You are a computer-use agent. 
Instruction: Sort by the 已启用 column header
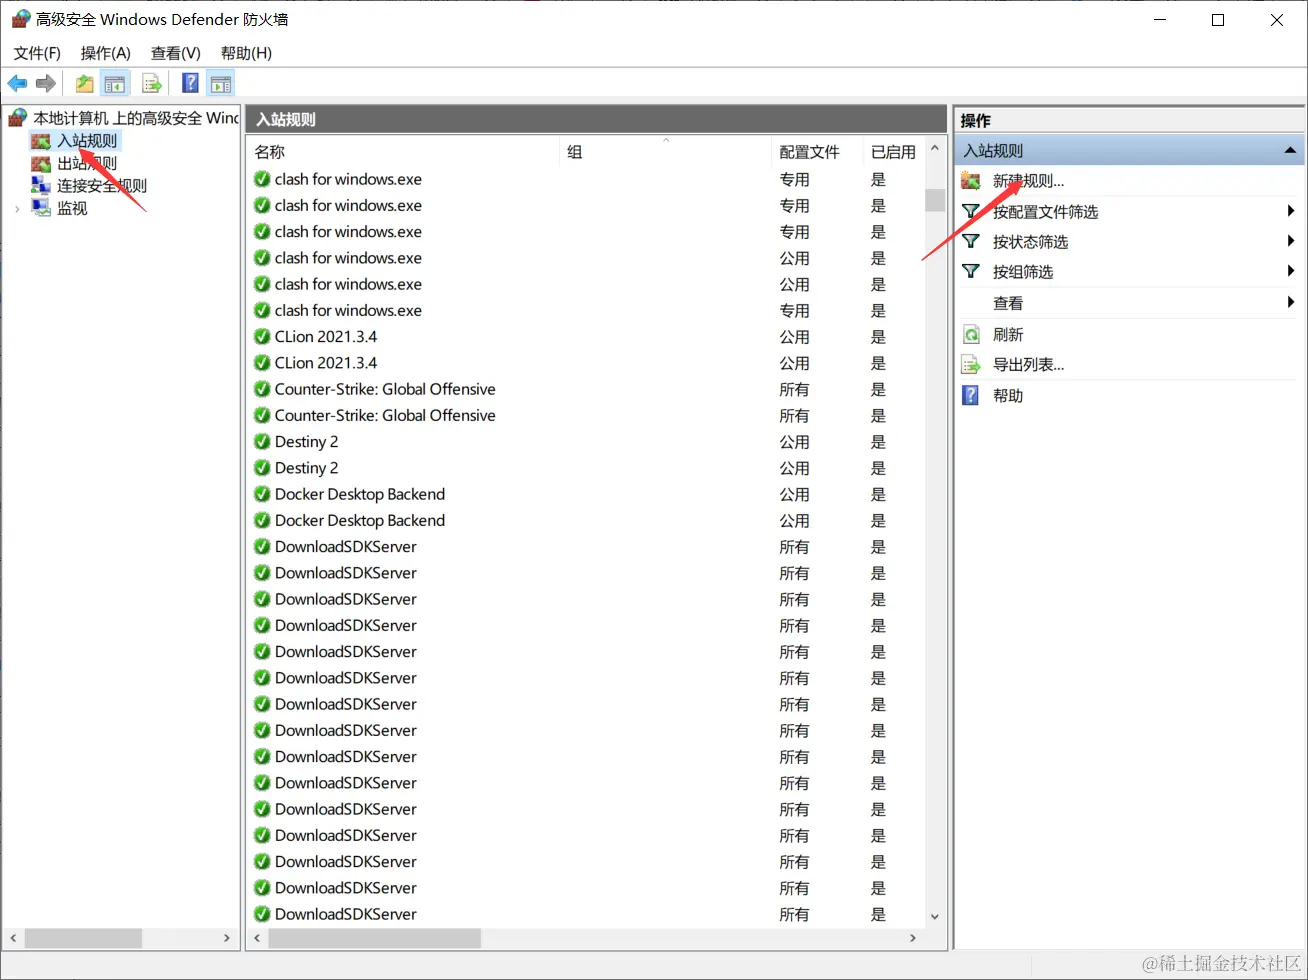[893, 152]
